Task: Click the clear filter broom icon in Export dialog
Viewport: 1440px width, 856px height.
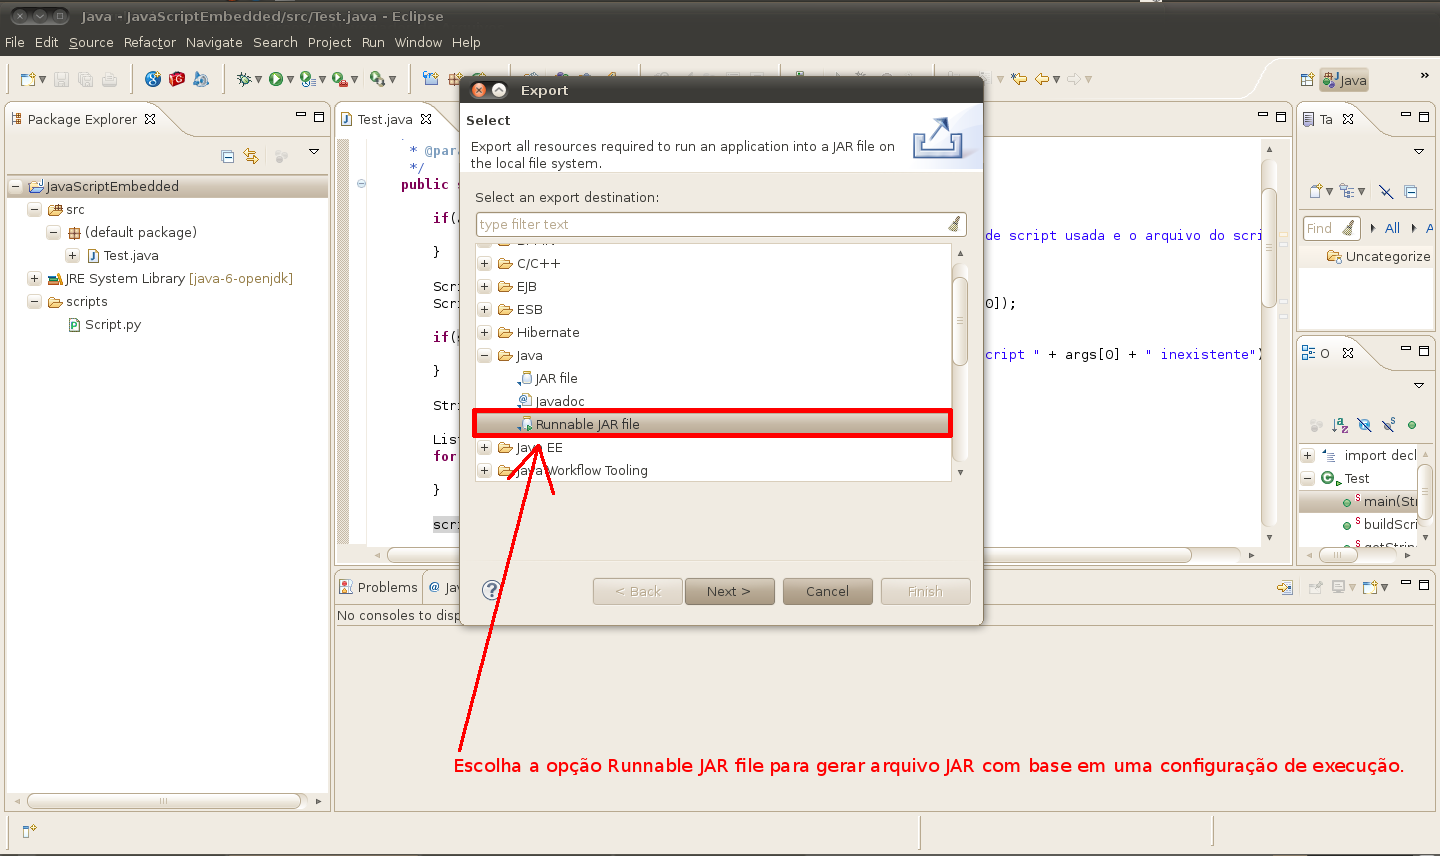Action: [x=955, y=224]
